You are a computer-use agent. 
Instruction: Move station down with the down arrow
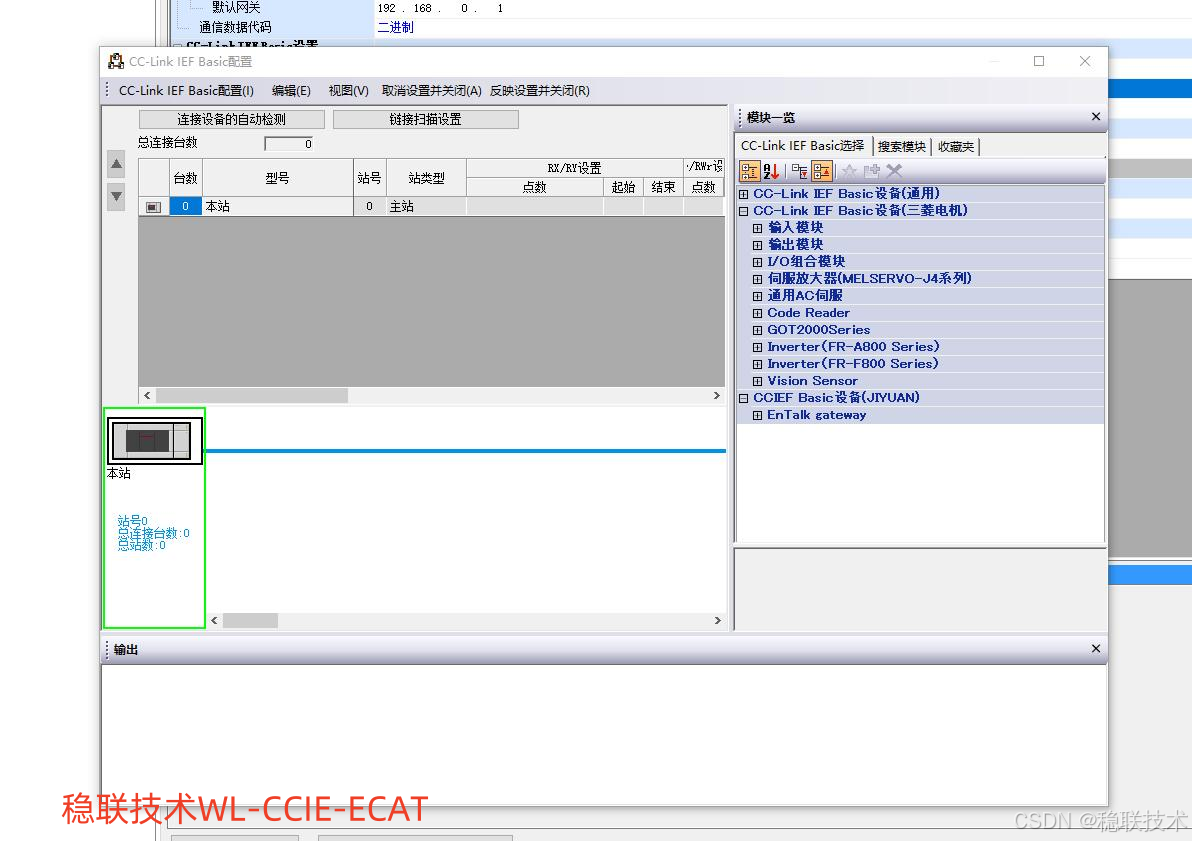pyautogui.click(x=116, y=197)
